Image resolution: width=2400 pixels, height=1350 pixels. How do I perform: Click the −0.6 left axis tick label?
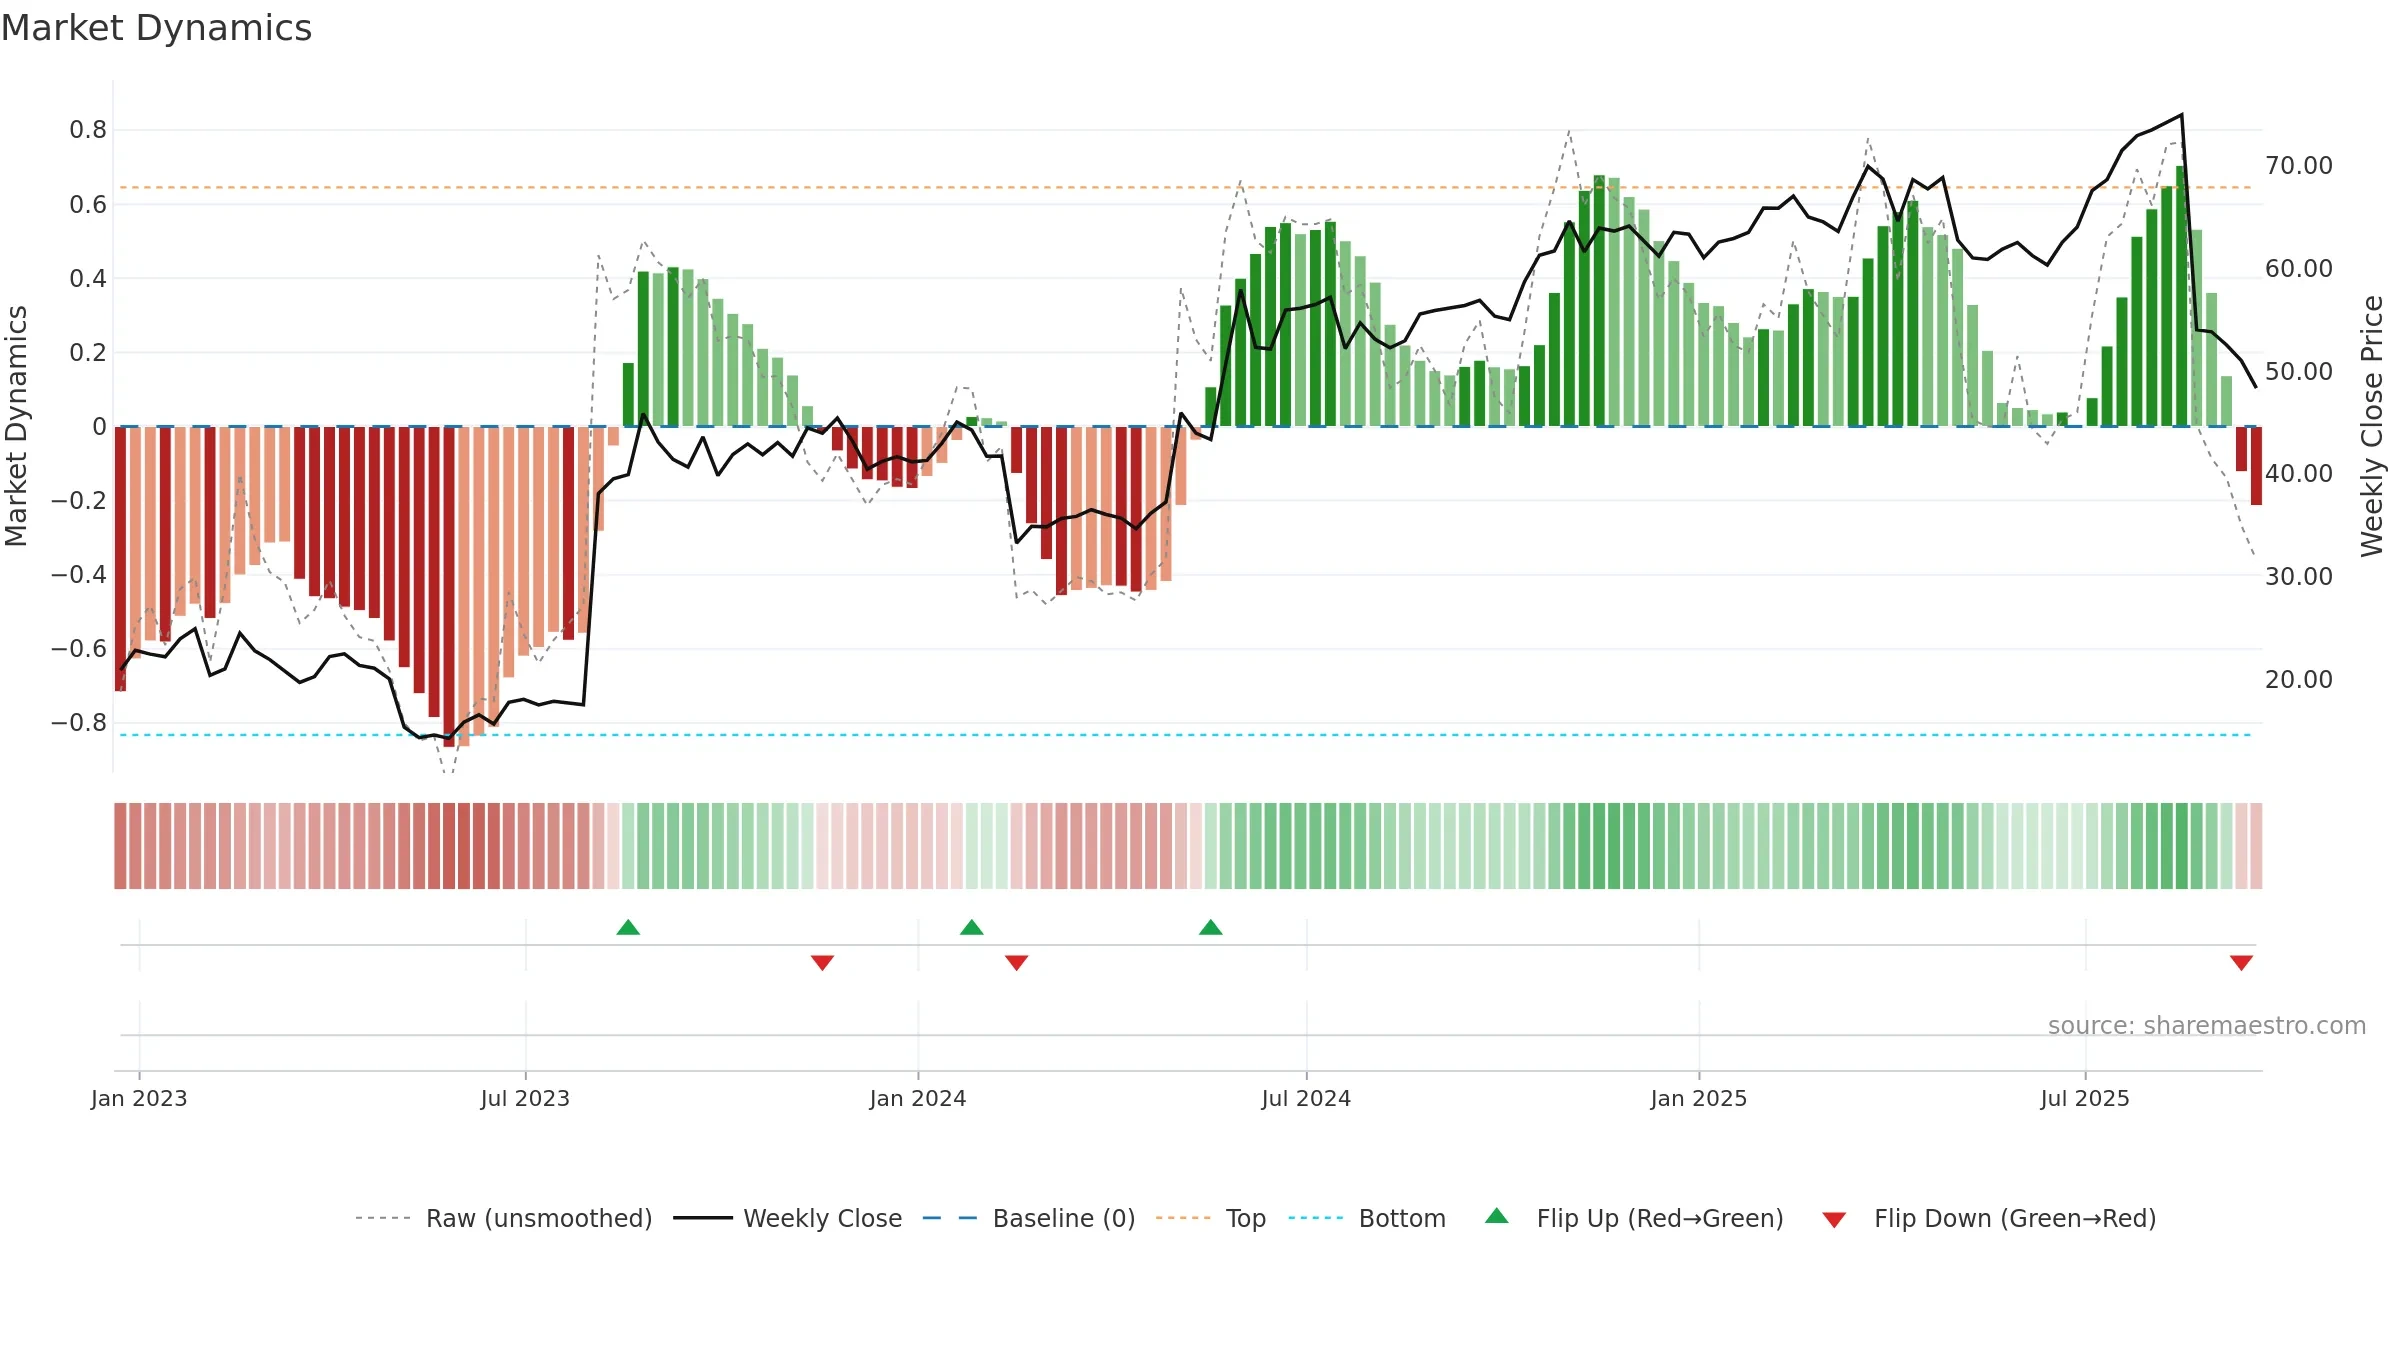click(x=79, y=649)
